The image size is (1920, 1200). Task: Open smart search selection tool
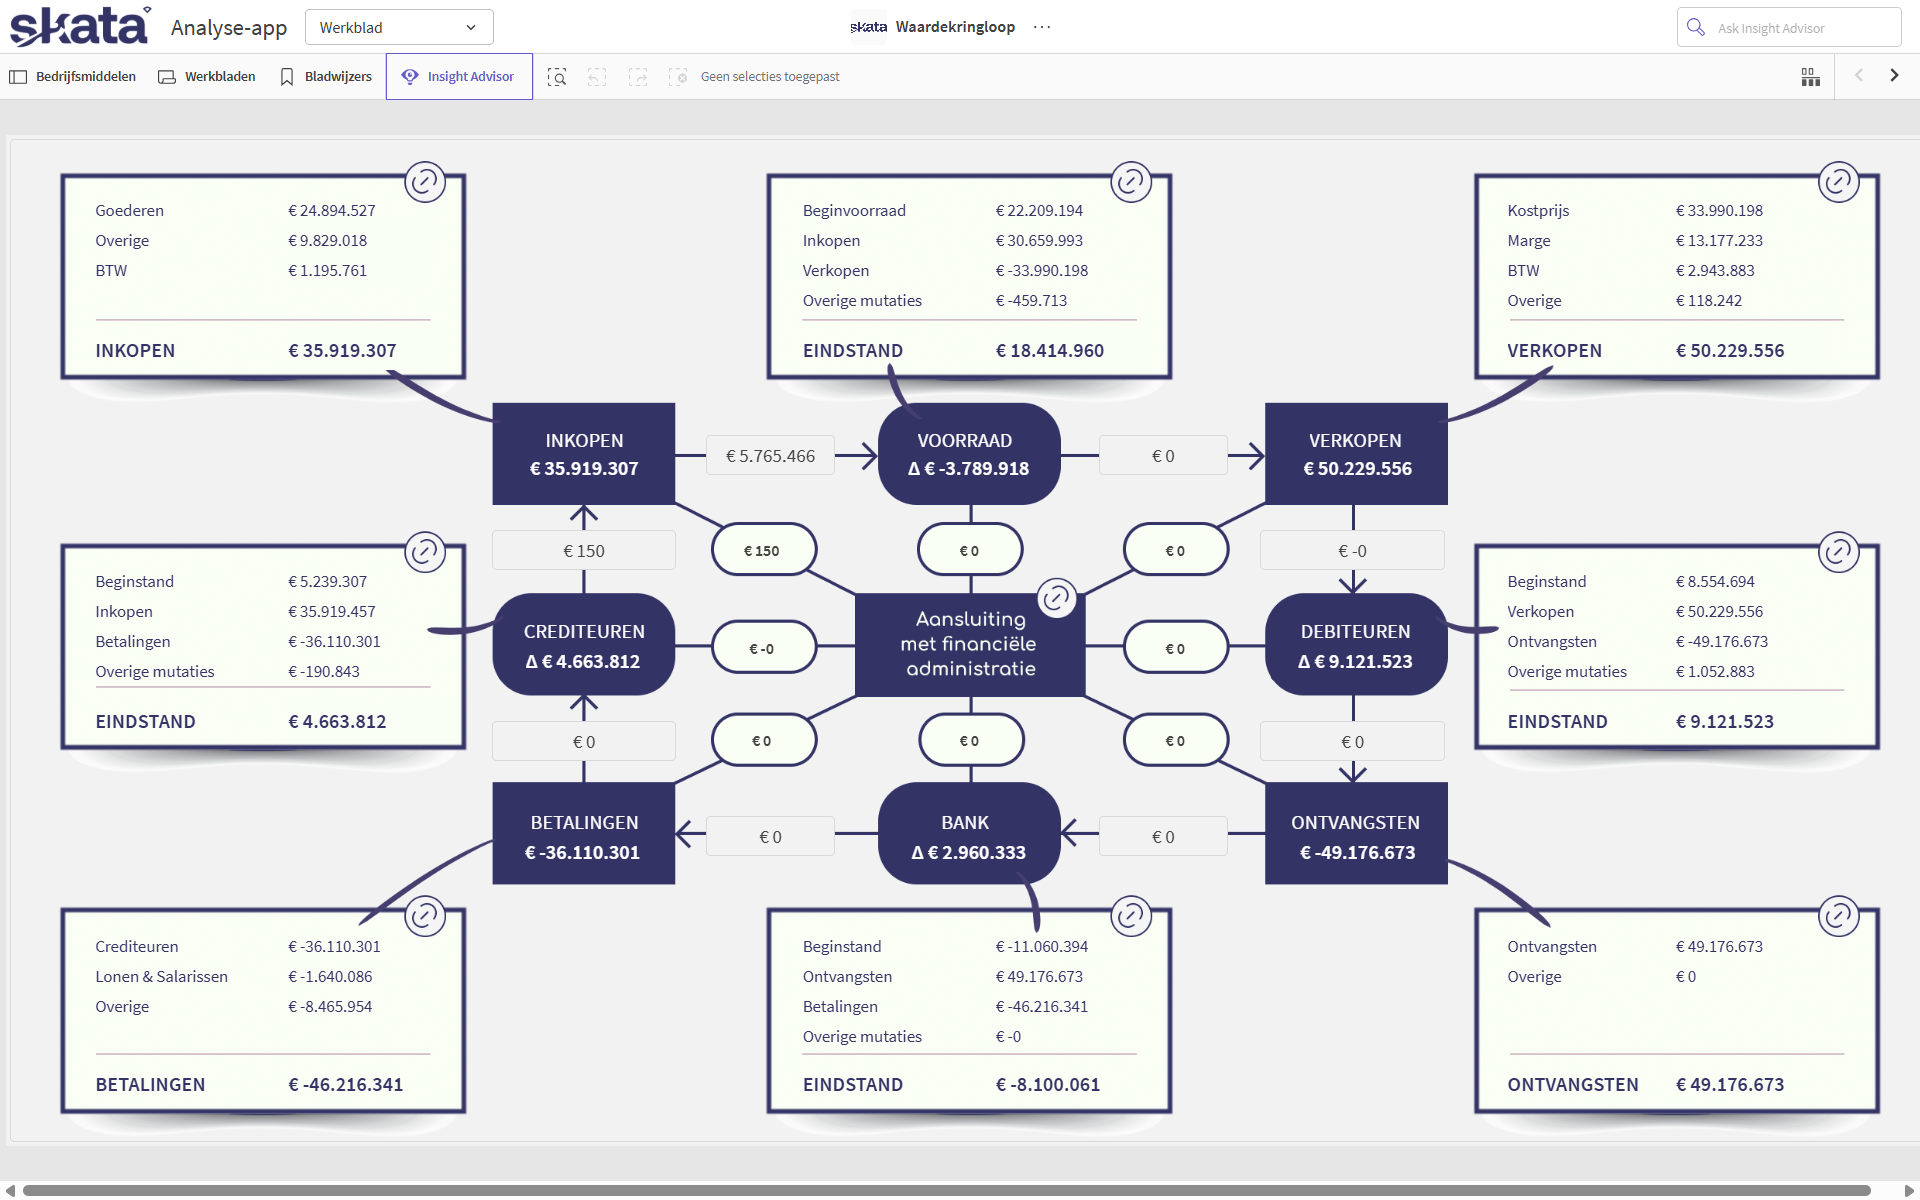[557, 77]
